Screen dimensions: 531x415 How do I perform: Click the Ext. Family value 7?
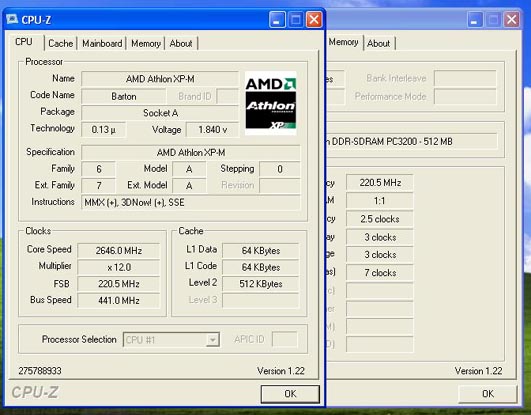99,186
